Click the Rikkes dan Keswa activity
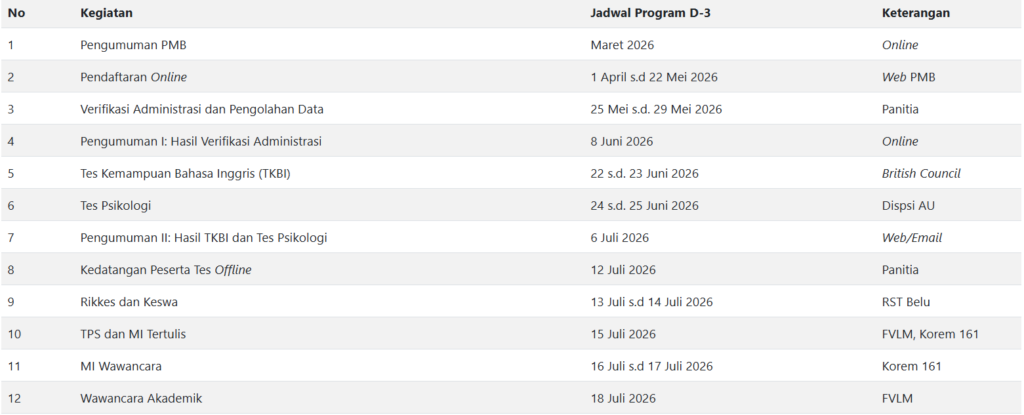The image size is (1024, 415). (129, 302)
